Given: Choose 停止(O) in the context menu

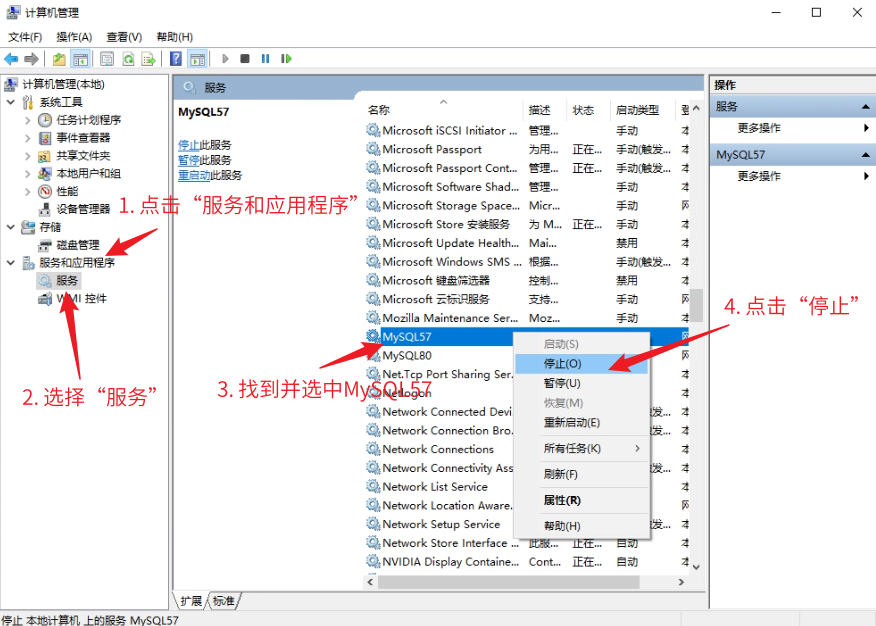Looking at the screenshot, I should click(x=562, y=364).
